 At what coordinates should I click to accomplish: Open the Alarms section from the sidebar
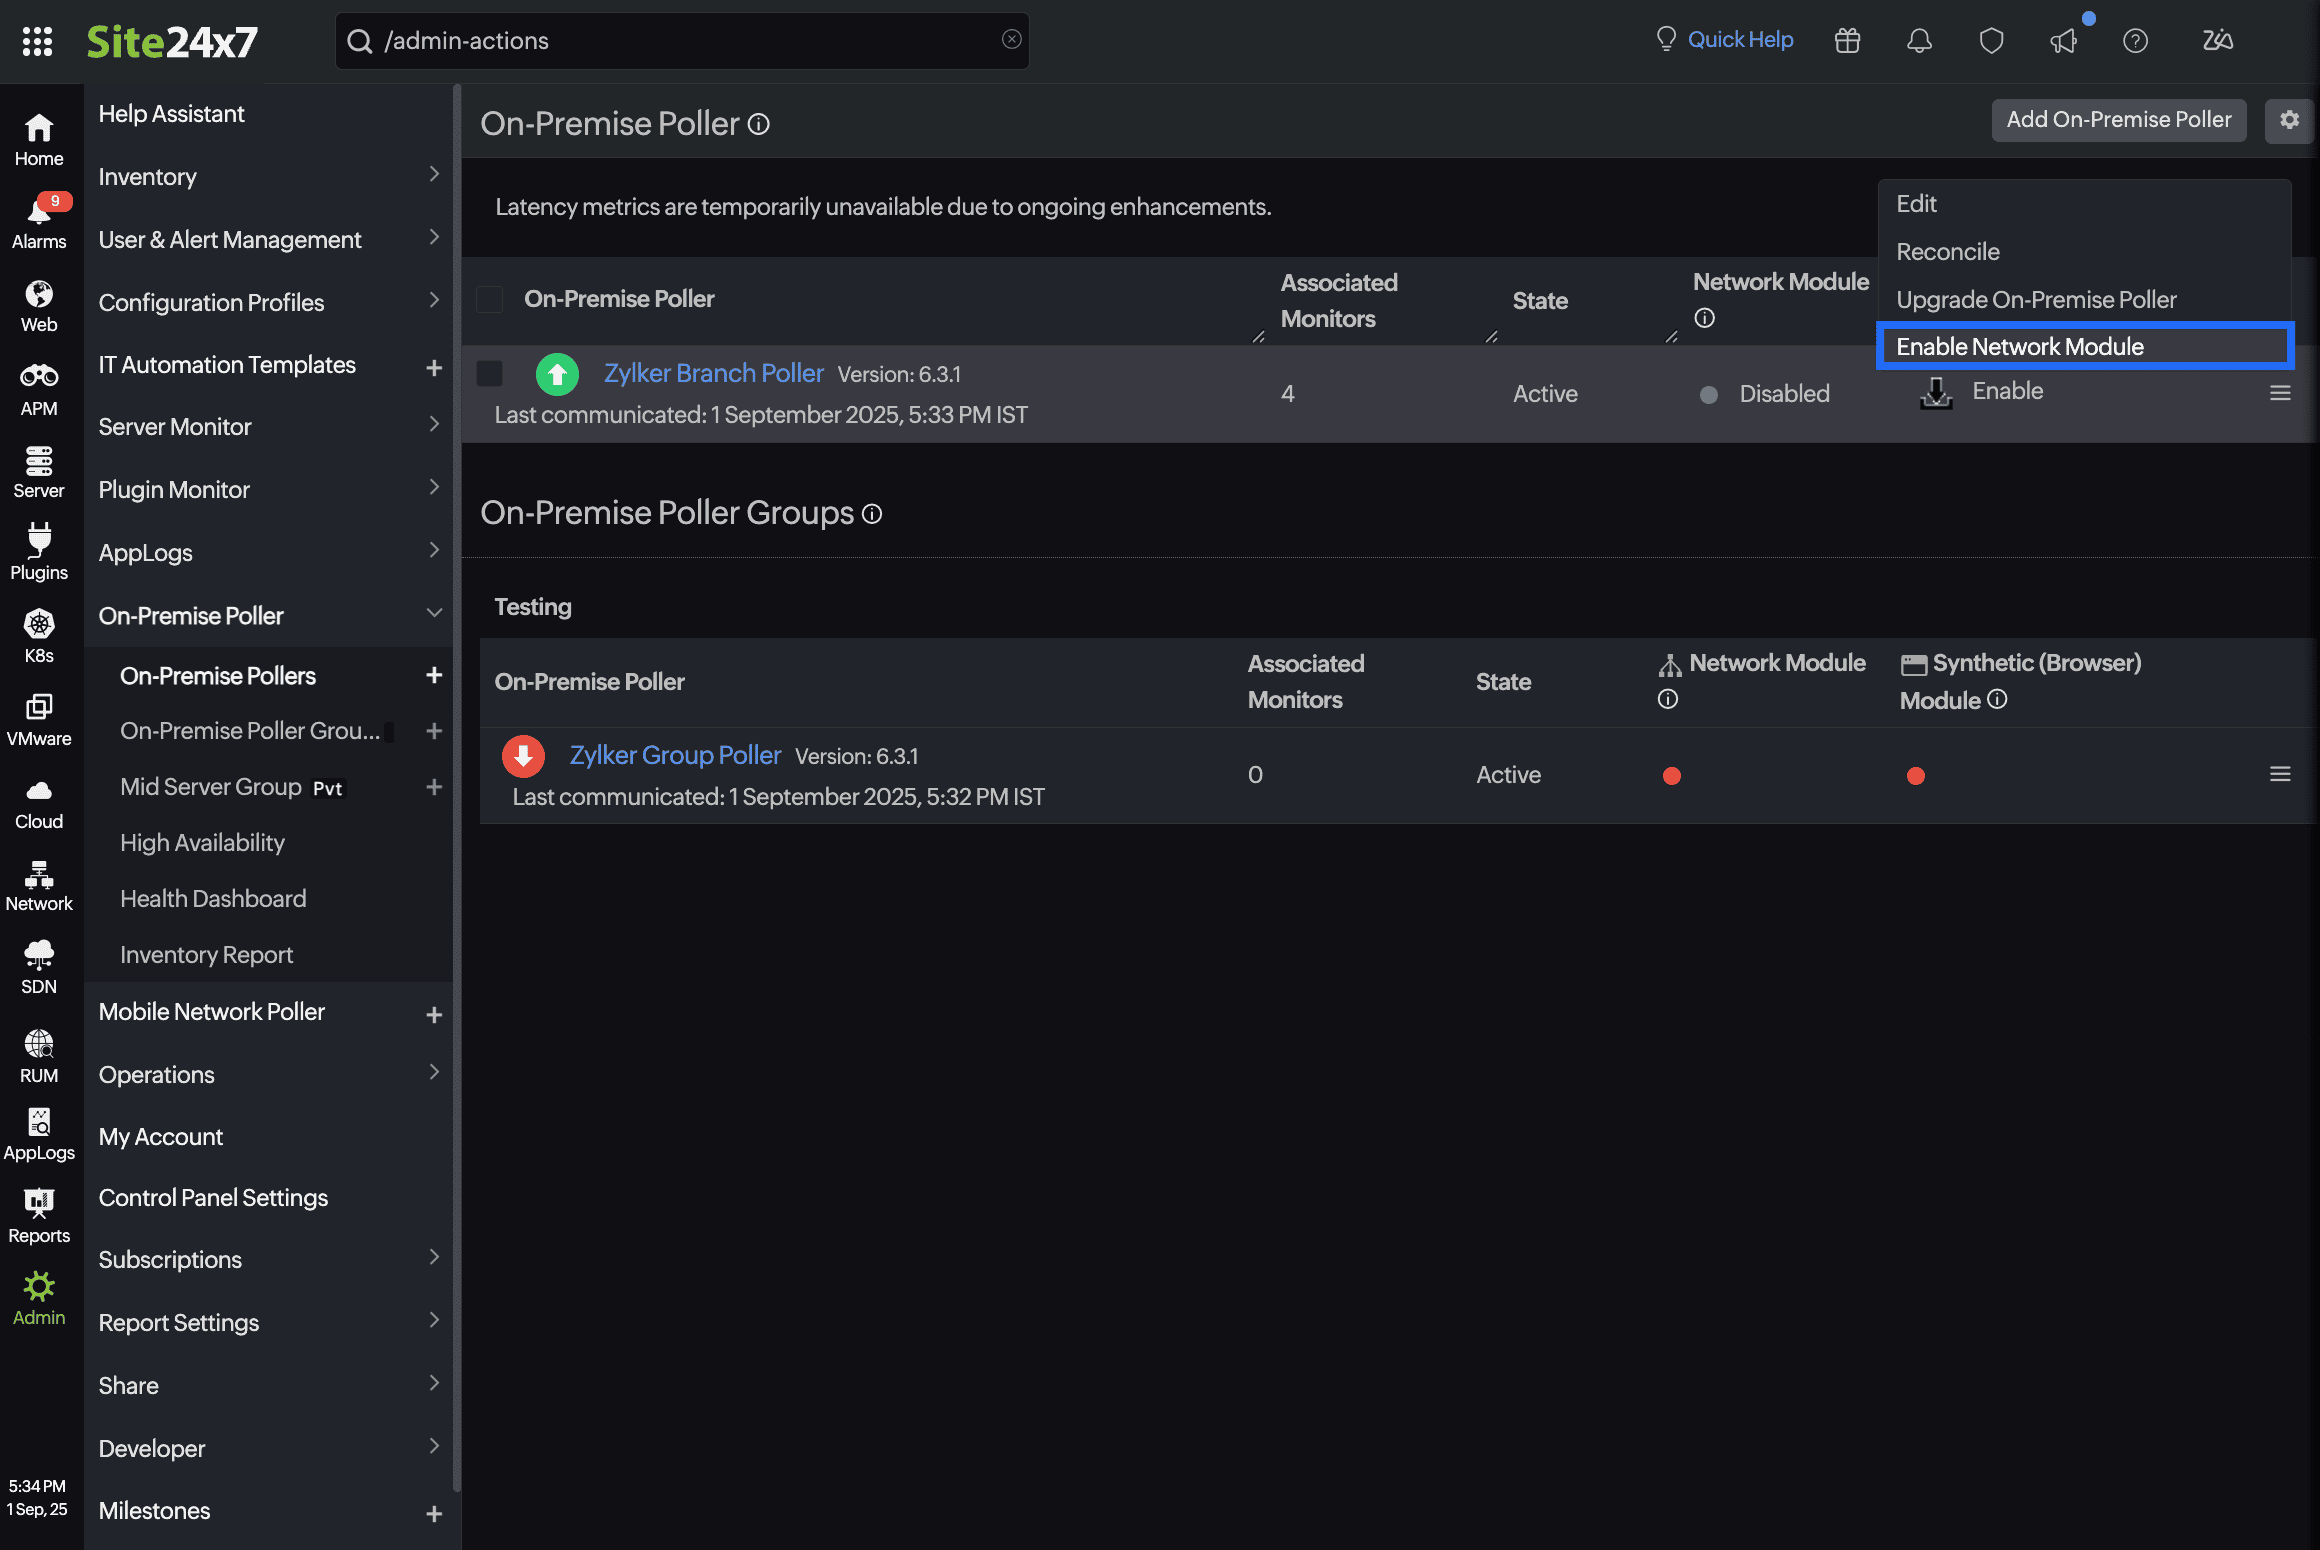click(x=39, y=218)
